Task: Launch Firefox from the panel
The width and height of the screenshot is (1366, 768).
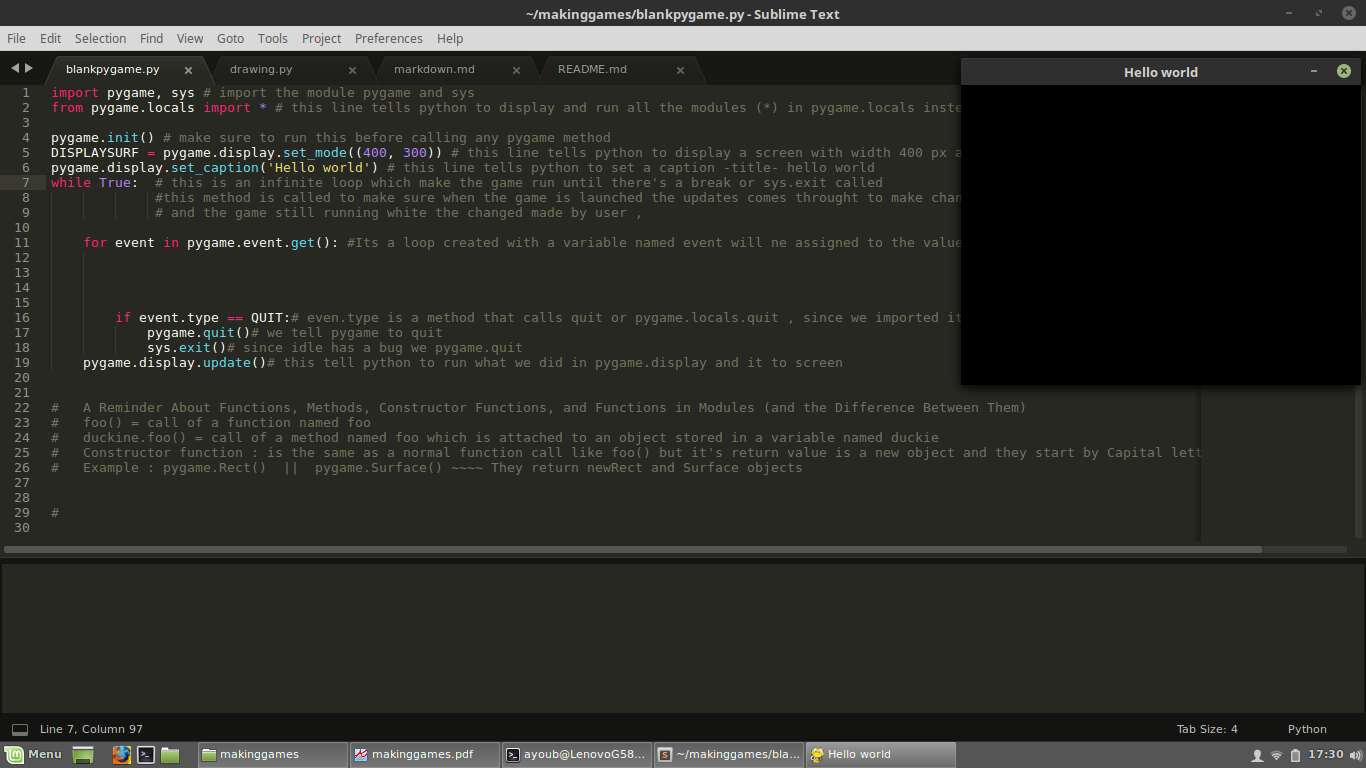Action: coord(121,755)
